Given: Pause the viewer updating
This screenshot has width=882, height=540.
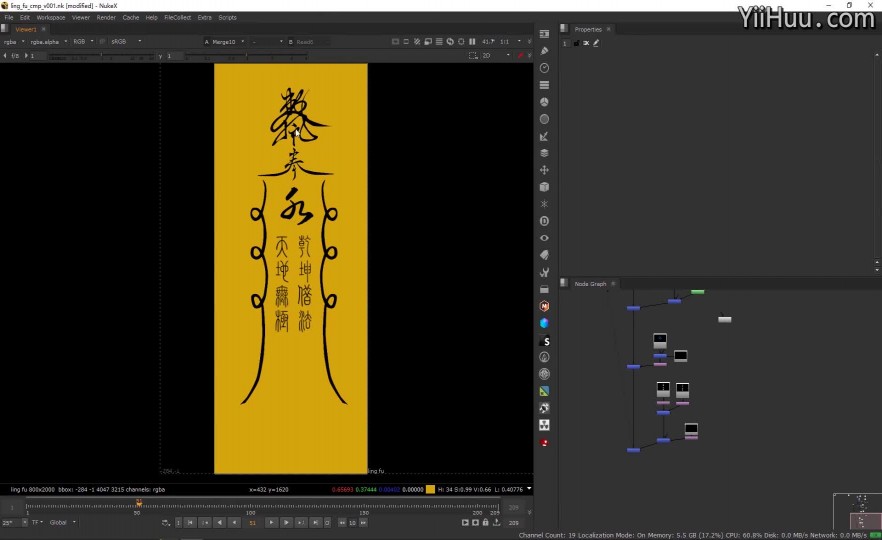Looking at the screenshot, I should tap(472, 42).
